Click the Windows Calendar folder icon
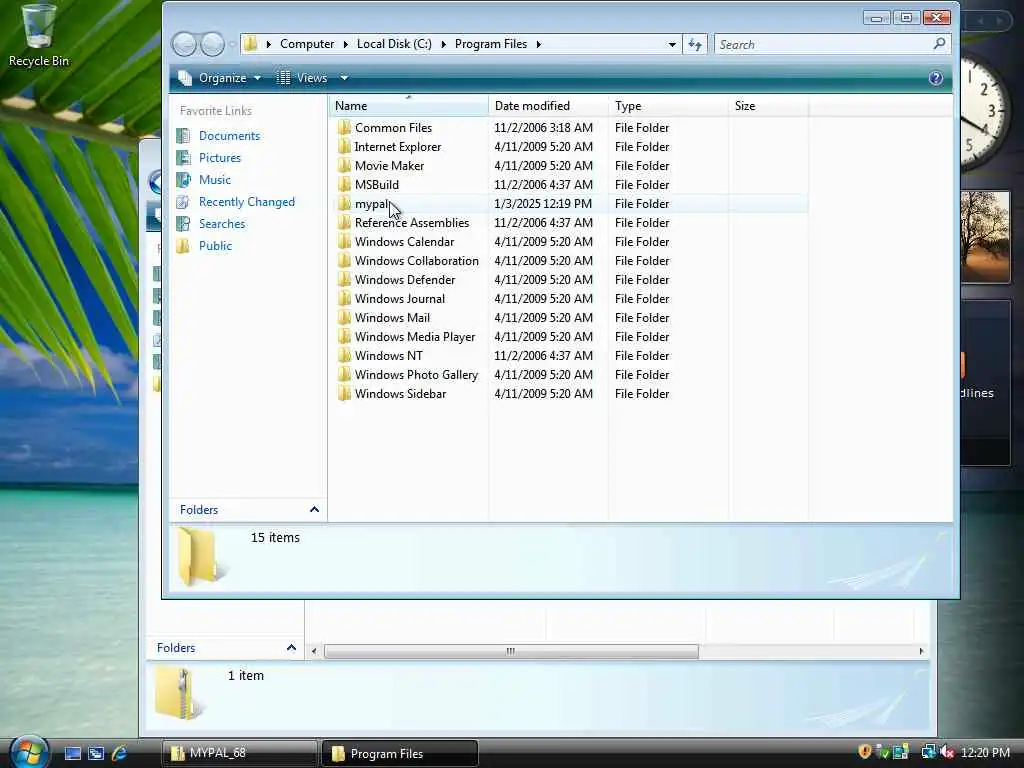 (344, 242)
